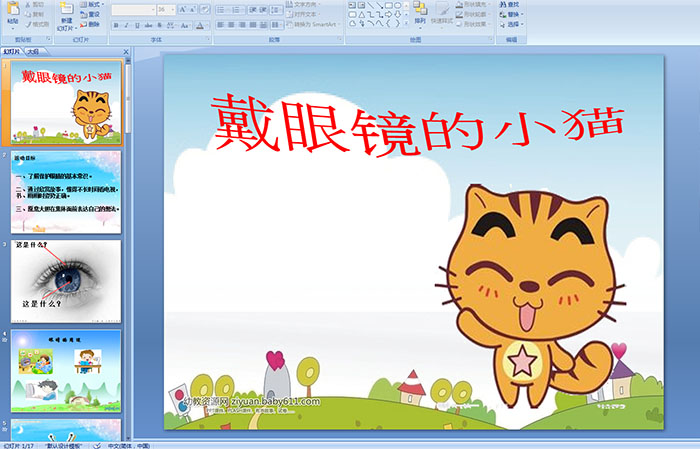Open the Select (选择) menu
Image resolution: width=700 pixels, height=449 pixels.
pos(511,24)
